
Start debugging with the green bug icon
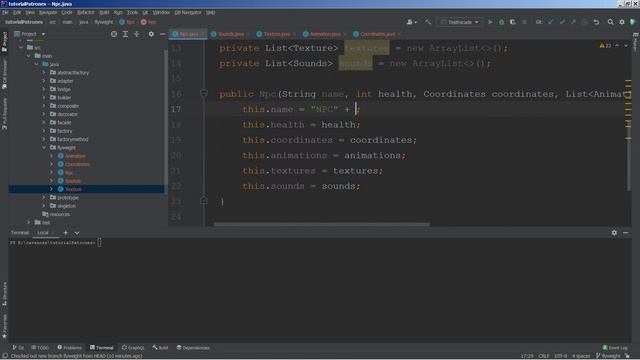pyautogui.click(x=502, y=22)
